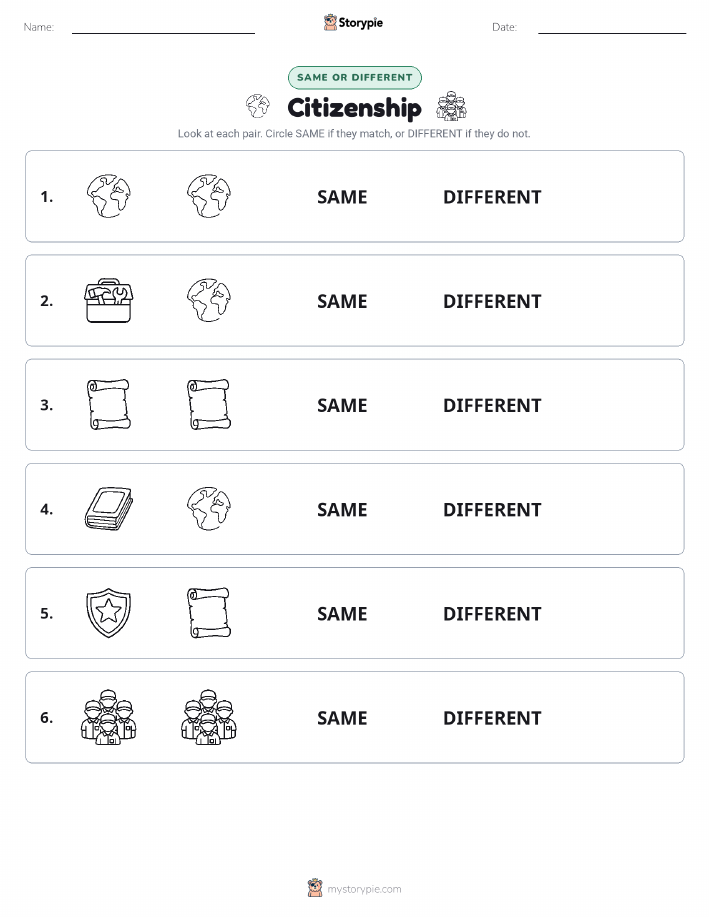Click the SAME OR DIFFERENT badge
The height and width of the screenshot is (917, 709).
point(354,77)
